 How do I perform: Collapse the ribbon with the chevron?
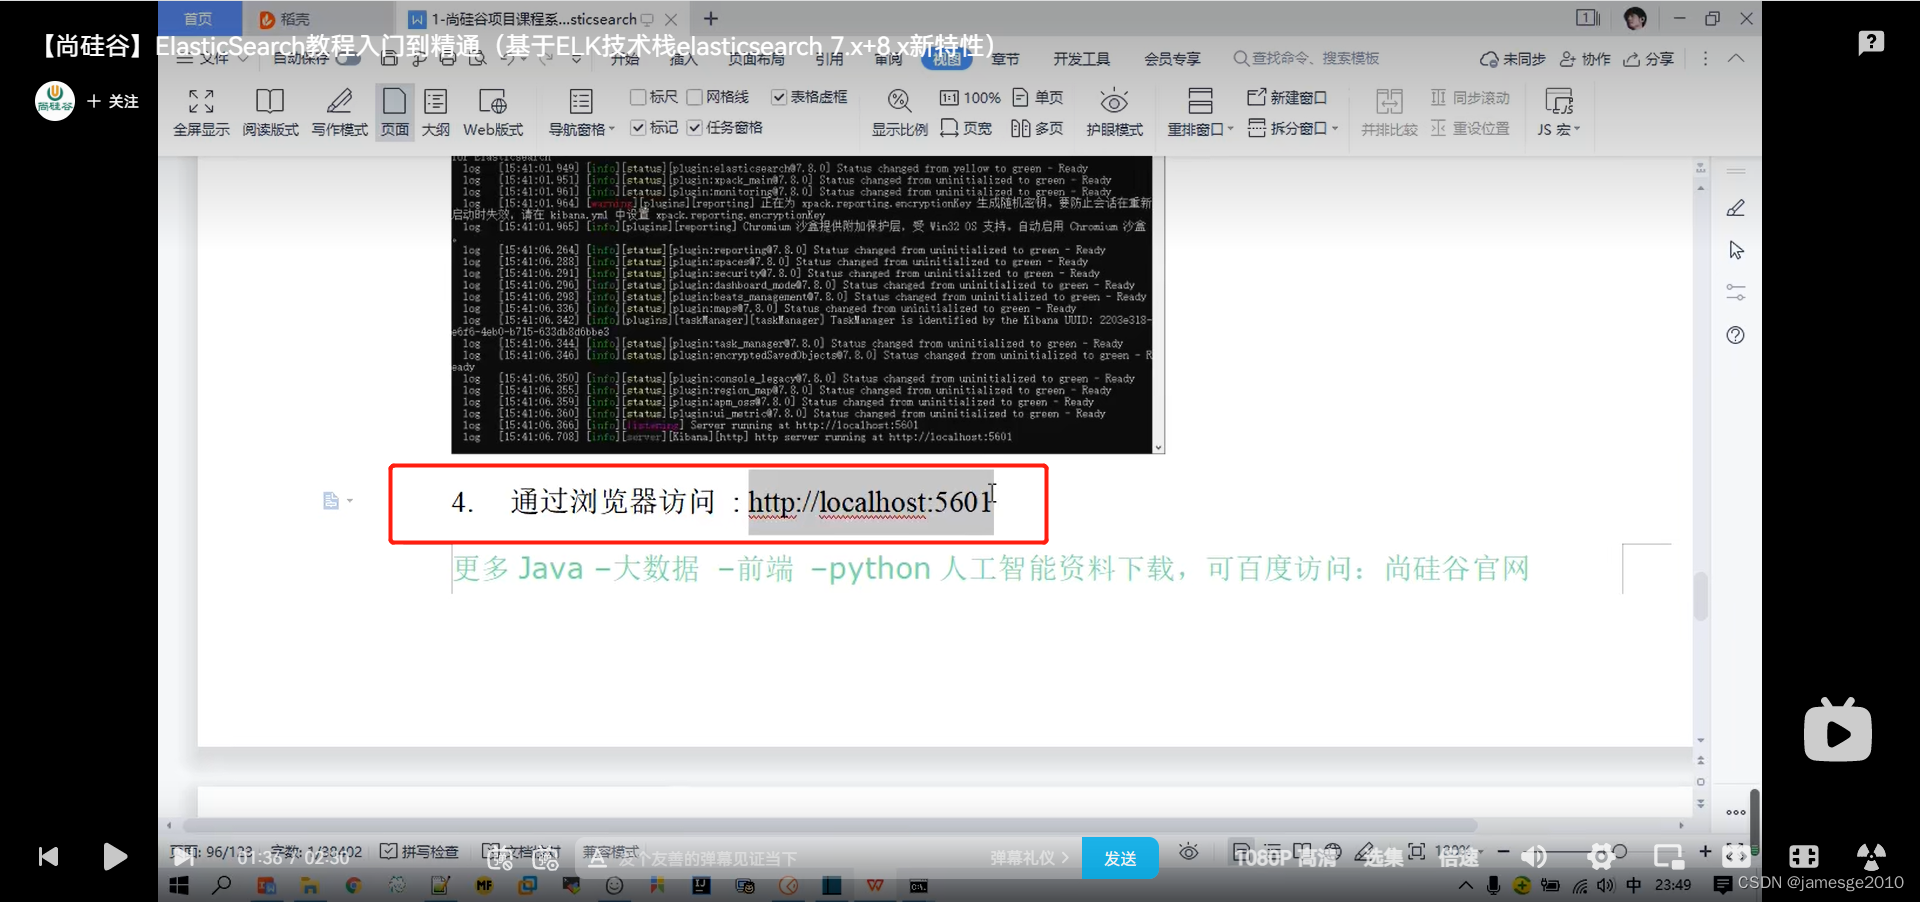coord(1736,58)
